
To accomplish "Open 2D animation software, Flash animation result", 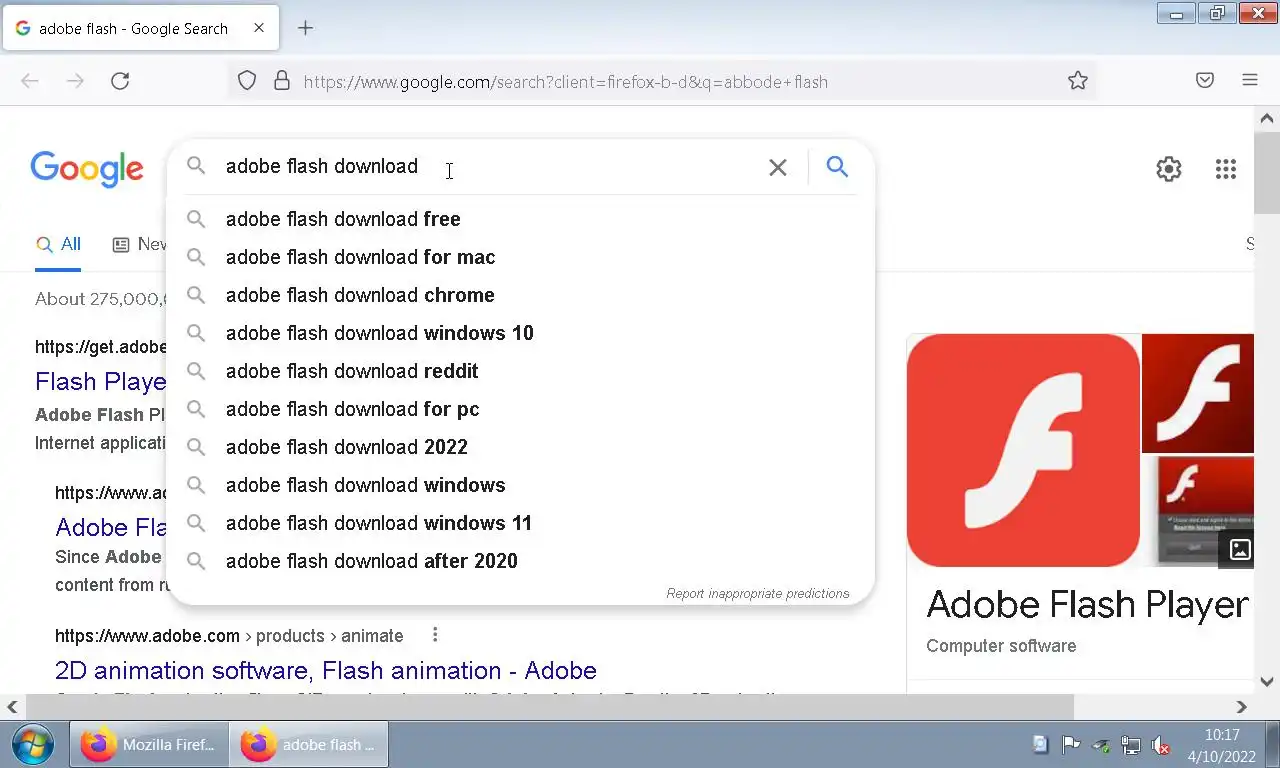I will [326, 670].
